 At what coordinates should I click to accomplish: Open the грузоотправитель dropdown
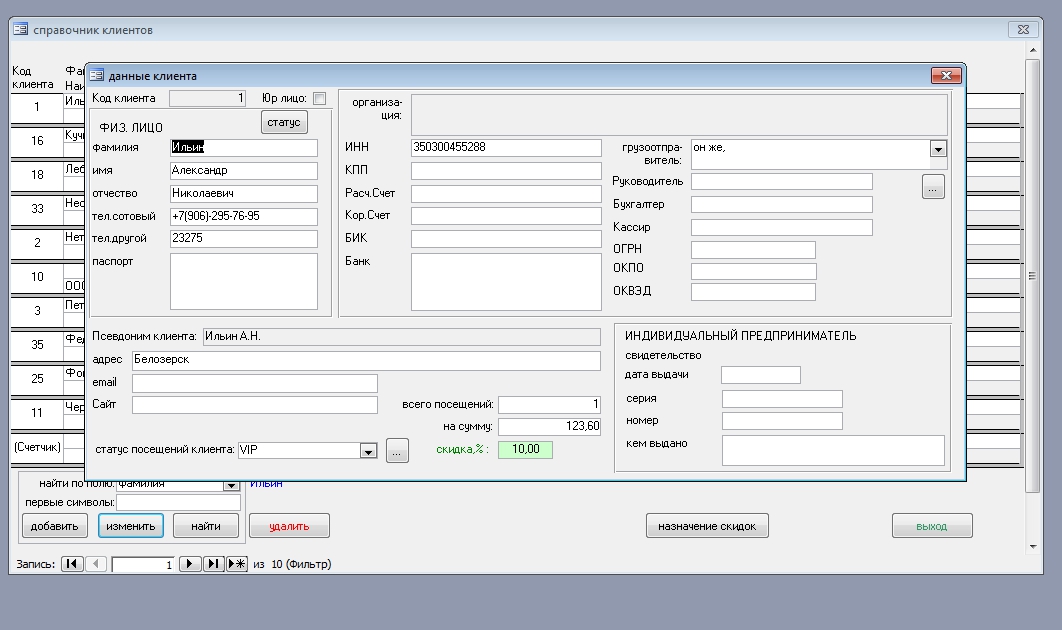coord(938,149)
